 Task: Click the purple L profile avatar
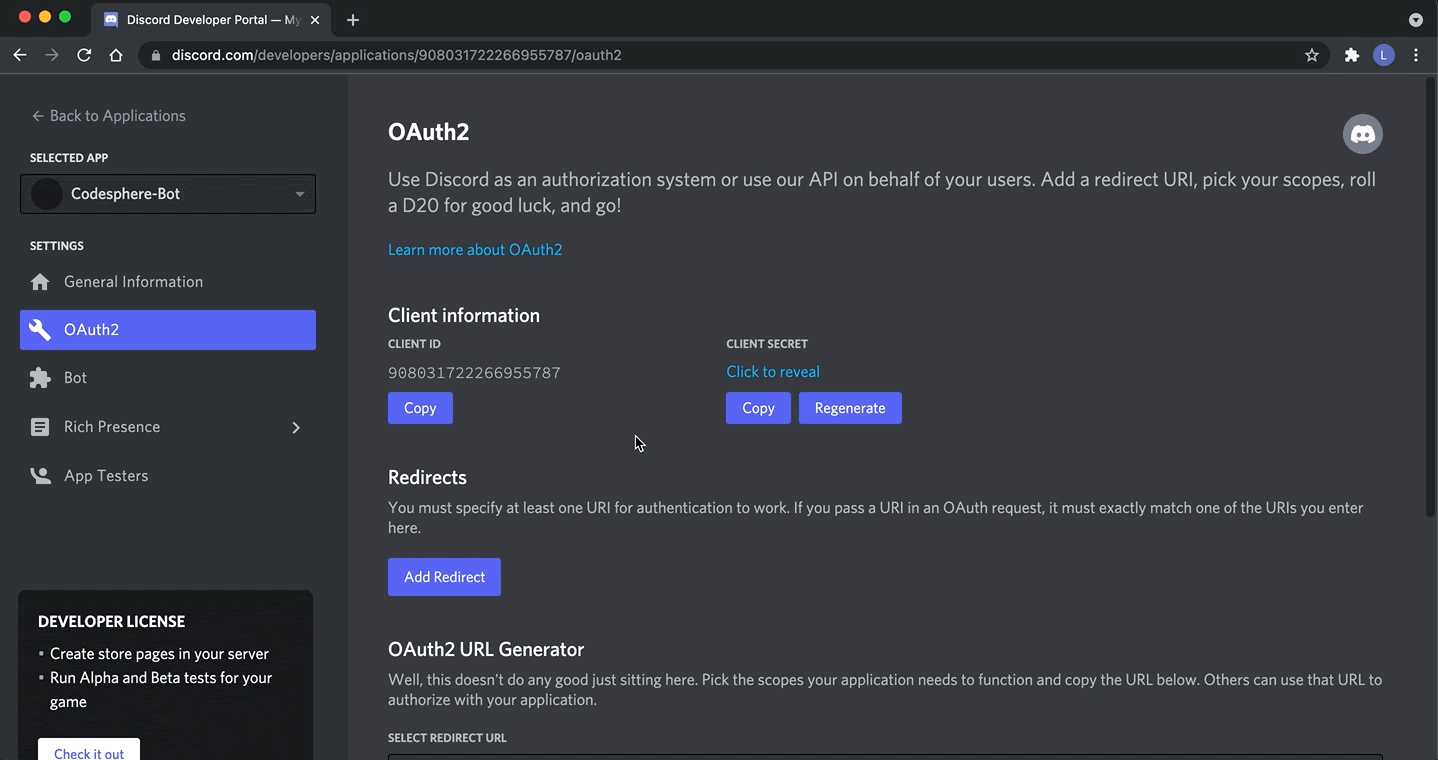(x=1384, y=55)
